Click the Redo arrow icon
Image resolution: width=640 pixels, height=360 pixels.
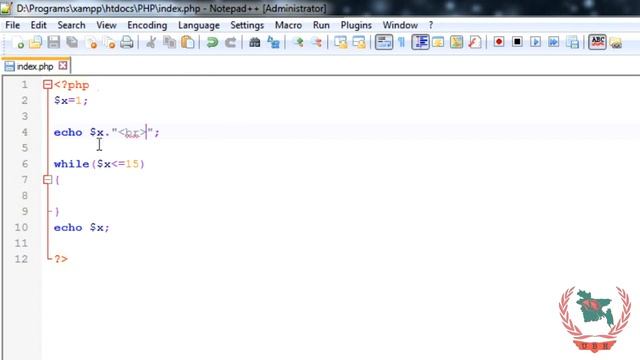coord(230,42)
